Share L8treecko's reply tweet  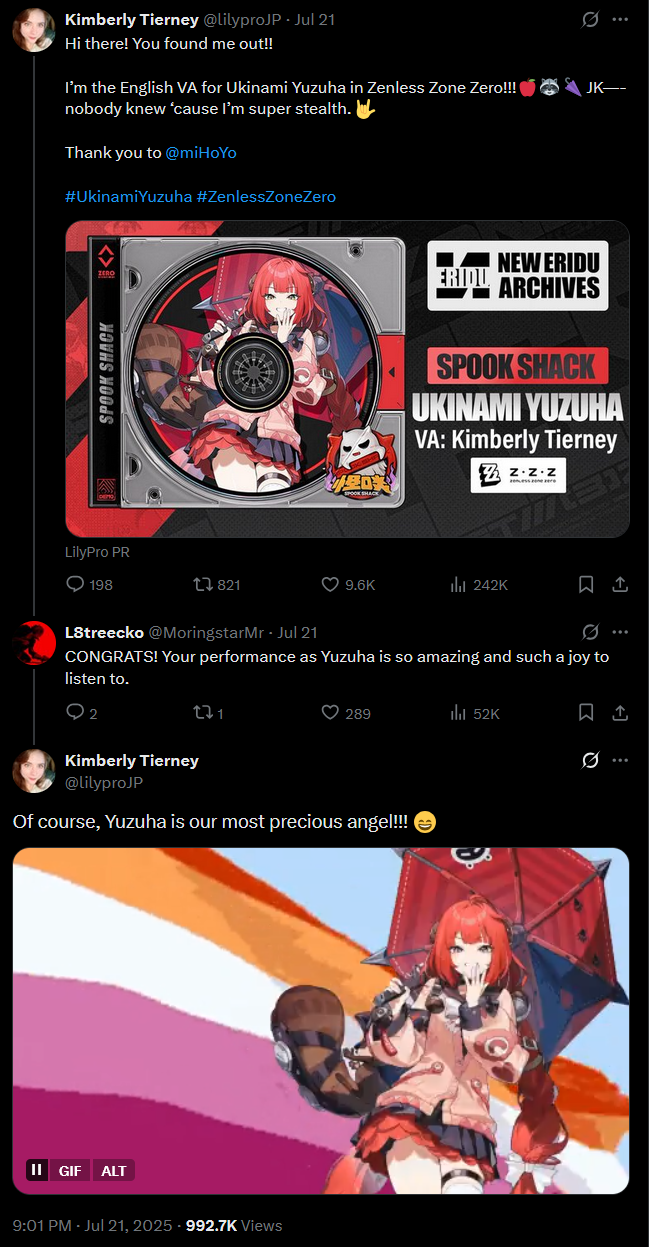(x=619, y=712)
